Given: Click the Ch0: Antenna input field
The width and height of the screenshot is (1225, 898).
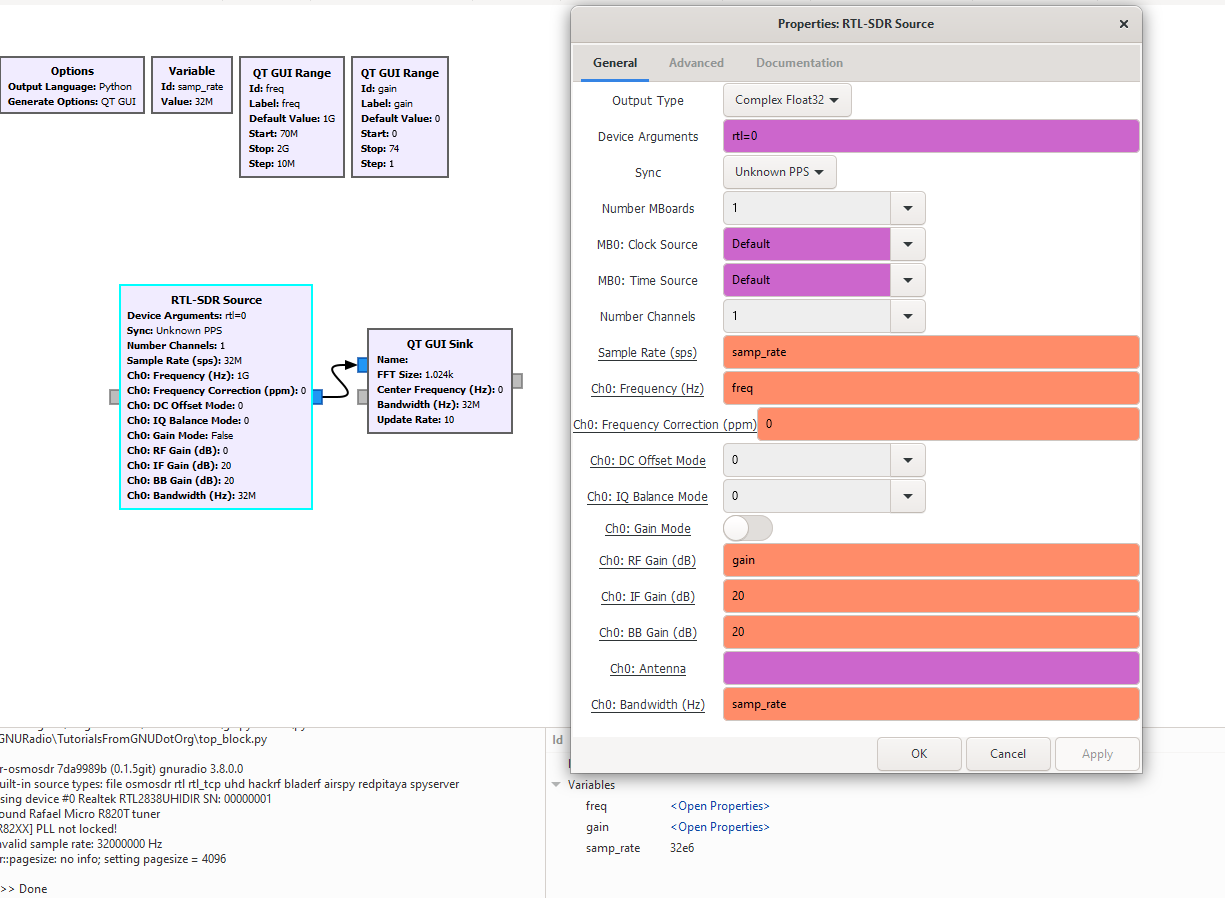Looking at the screenshot, I should (x=931, y=668).
